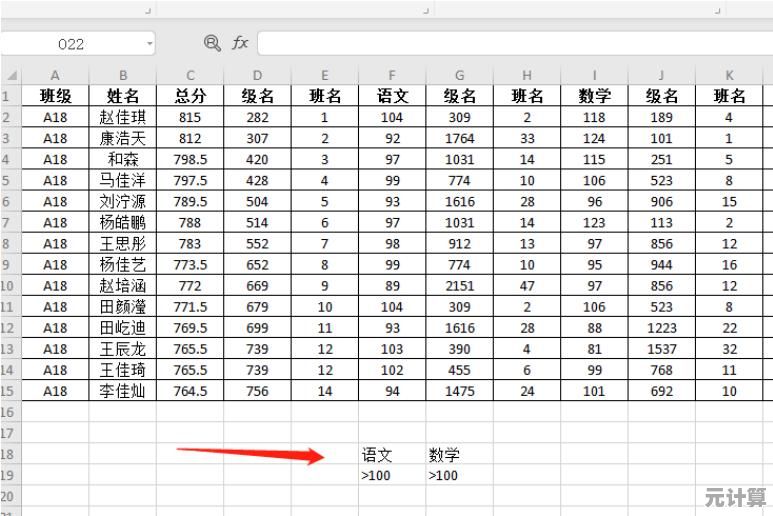Open the first ribbon group dialog launcher
Viewport: 773px width, 516px height.
point(148,10)
